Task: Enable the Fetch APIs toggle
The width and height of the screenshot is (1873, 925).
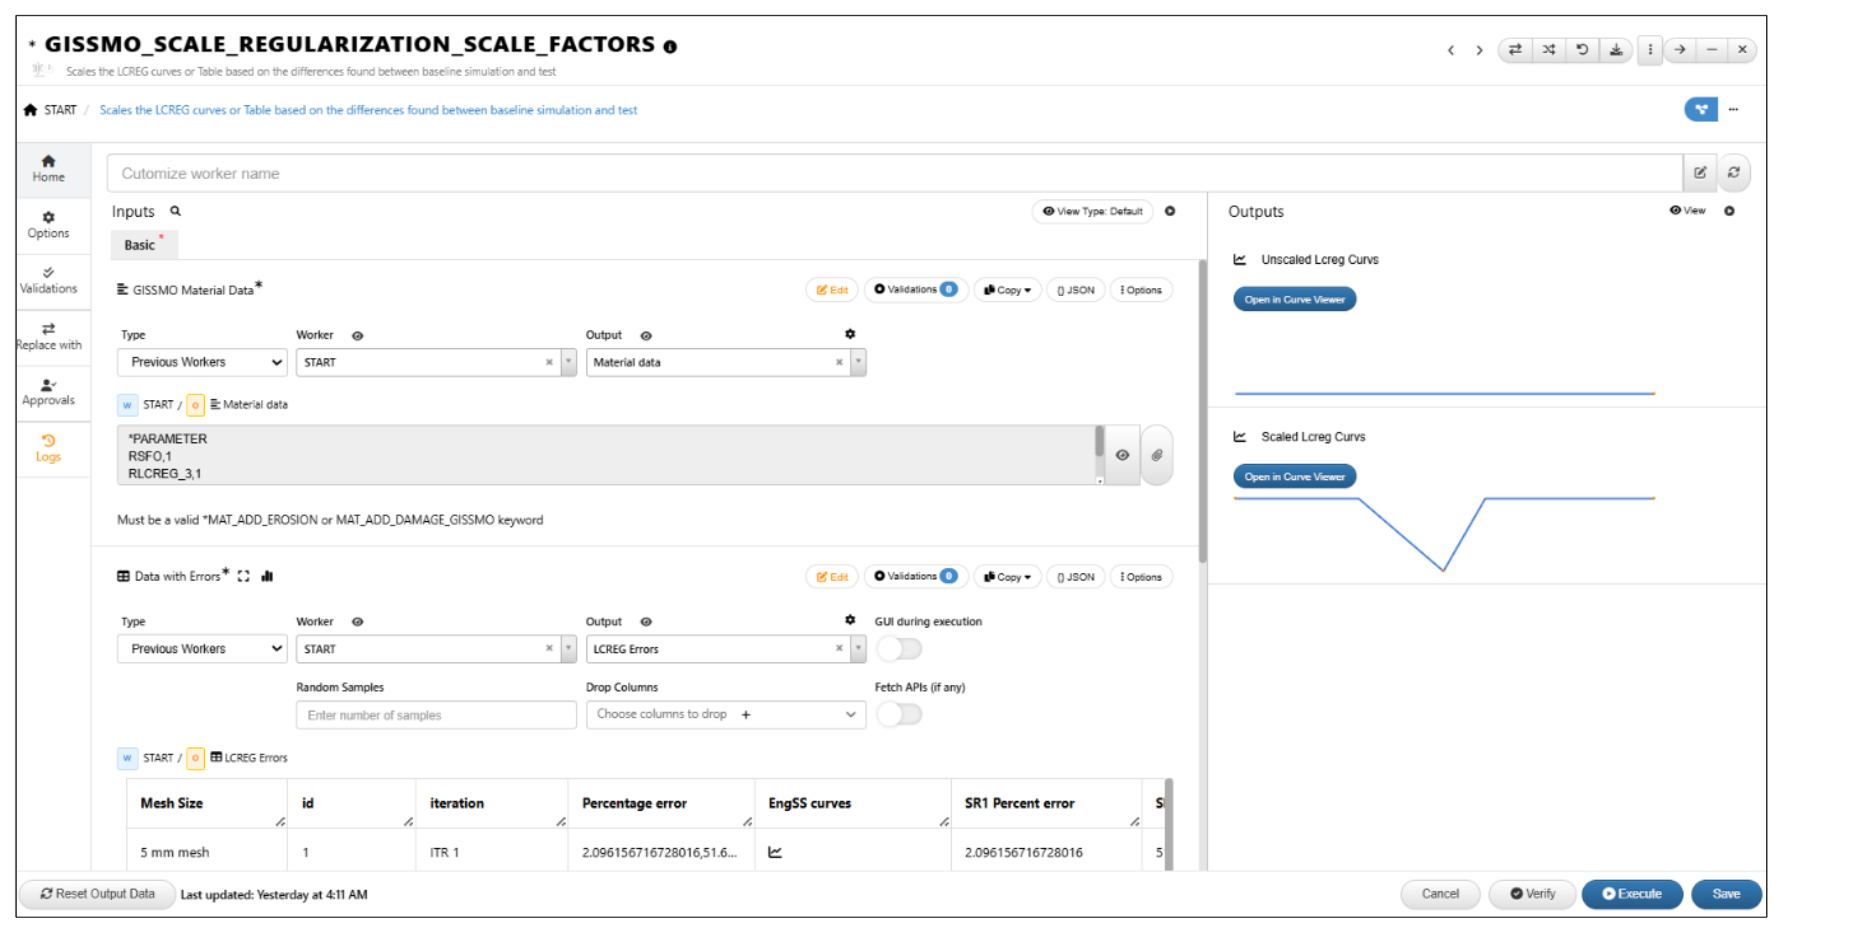Action: (899, 714)
